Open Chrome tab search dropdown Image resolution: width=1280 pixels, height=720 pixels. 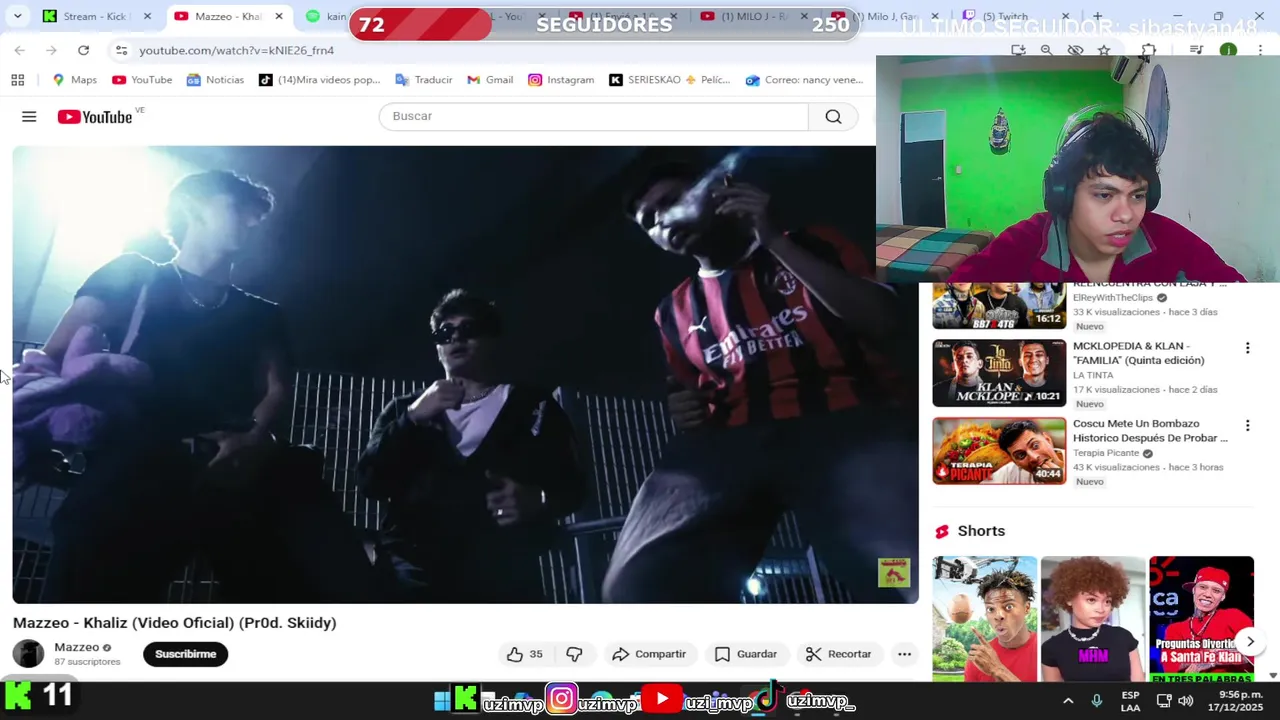click(19, 16)
